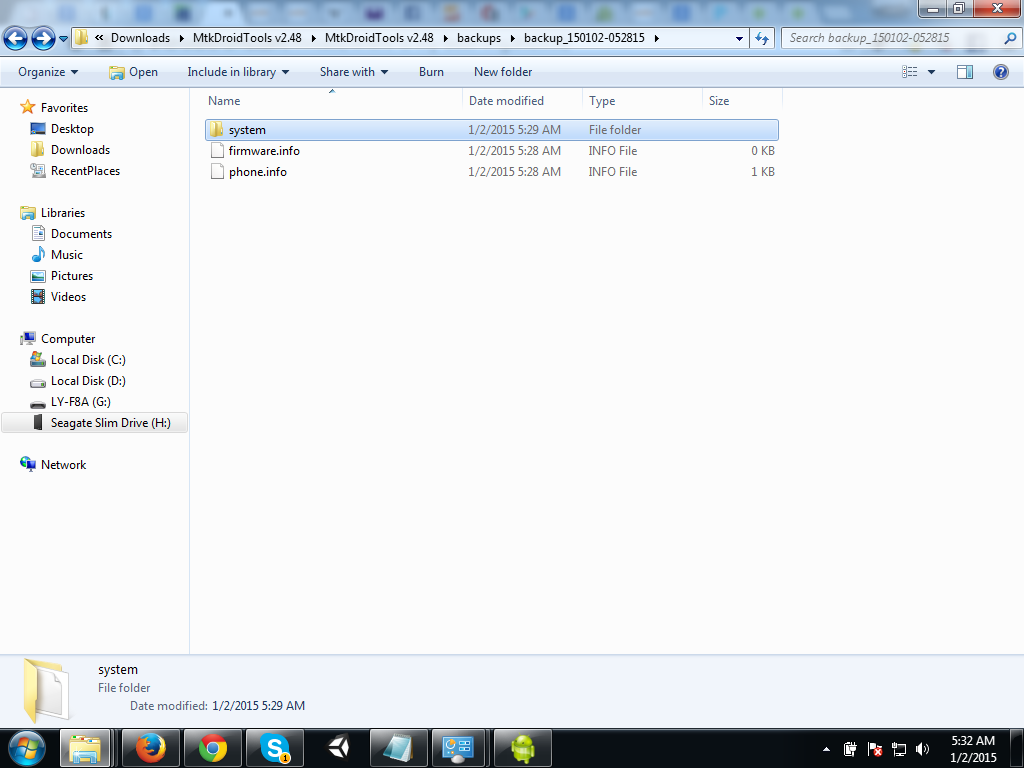The width and height of the screenshot is (1024, 768).
Task: Select Seagate Slim Drive (H:) in sidebar
Action: point(110,423)
